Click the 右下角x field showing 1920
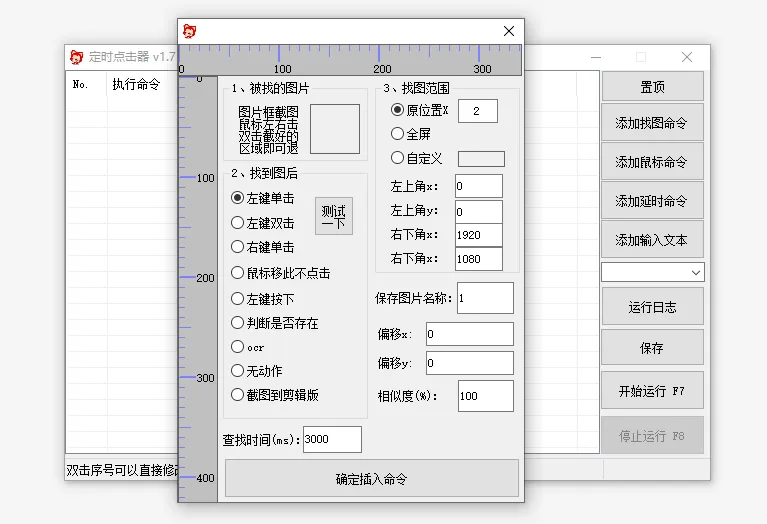The height and width of the screenshot is (524, 767). [479, 235]
